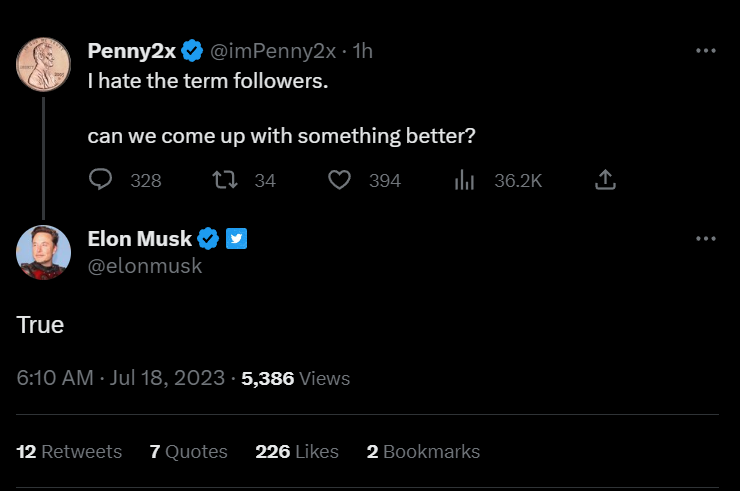Open Elon Musk's profile picture
This screenshot has height=491, width=740.
pos(43,253)
